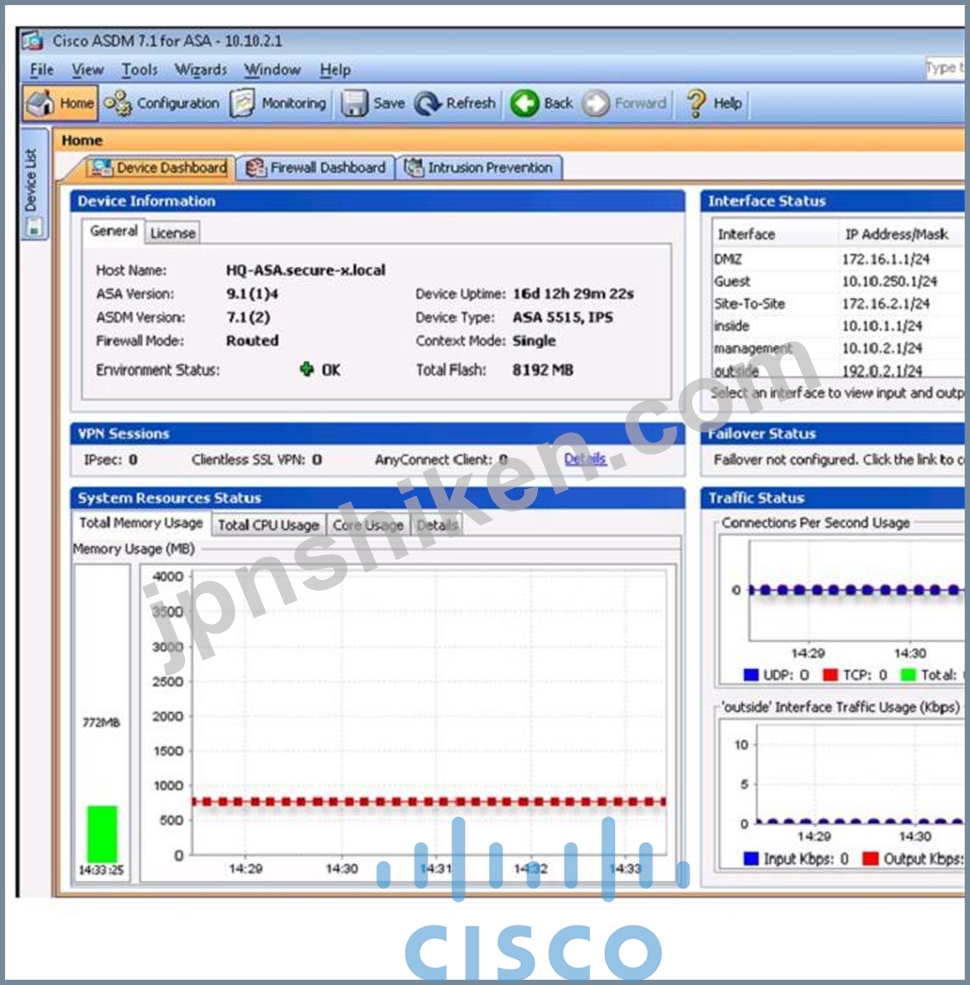This screenshot has height=985, width=970.
Task: Click the grey Forward arrow icon
Action: (x=596, y=103)
